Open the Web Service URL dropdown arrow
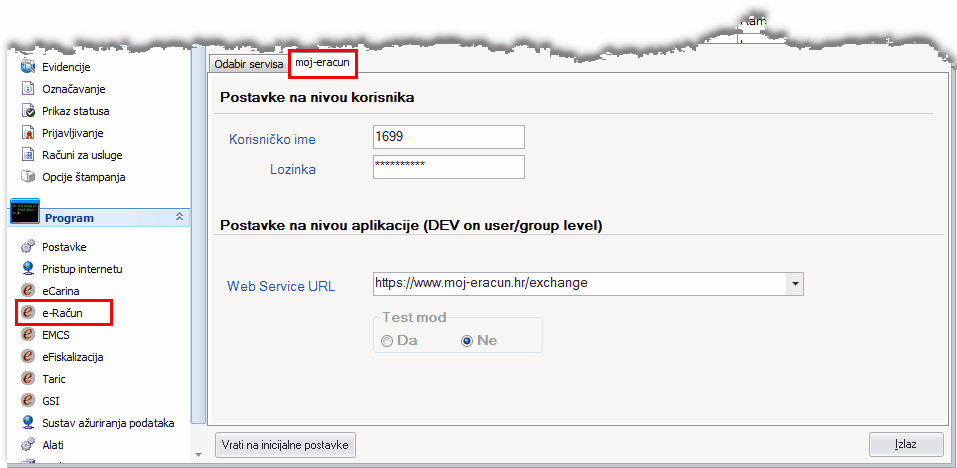Viewport: 957px width, 468px height. point(794,284)
